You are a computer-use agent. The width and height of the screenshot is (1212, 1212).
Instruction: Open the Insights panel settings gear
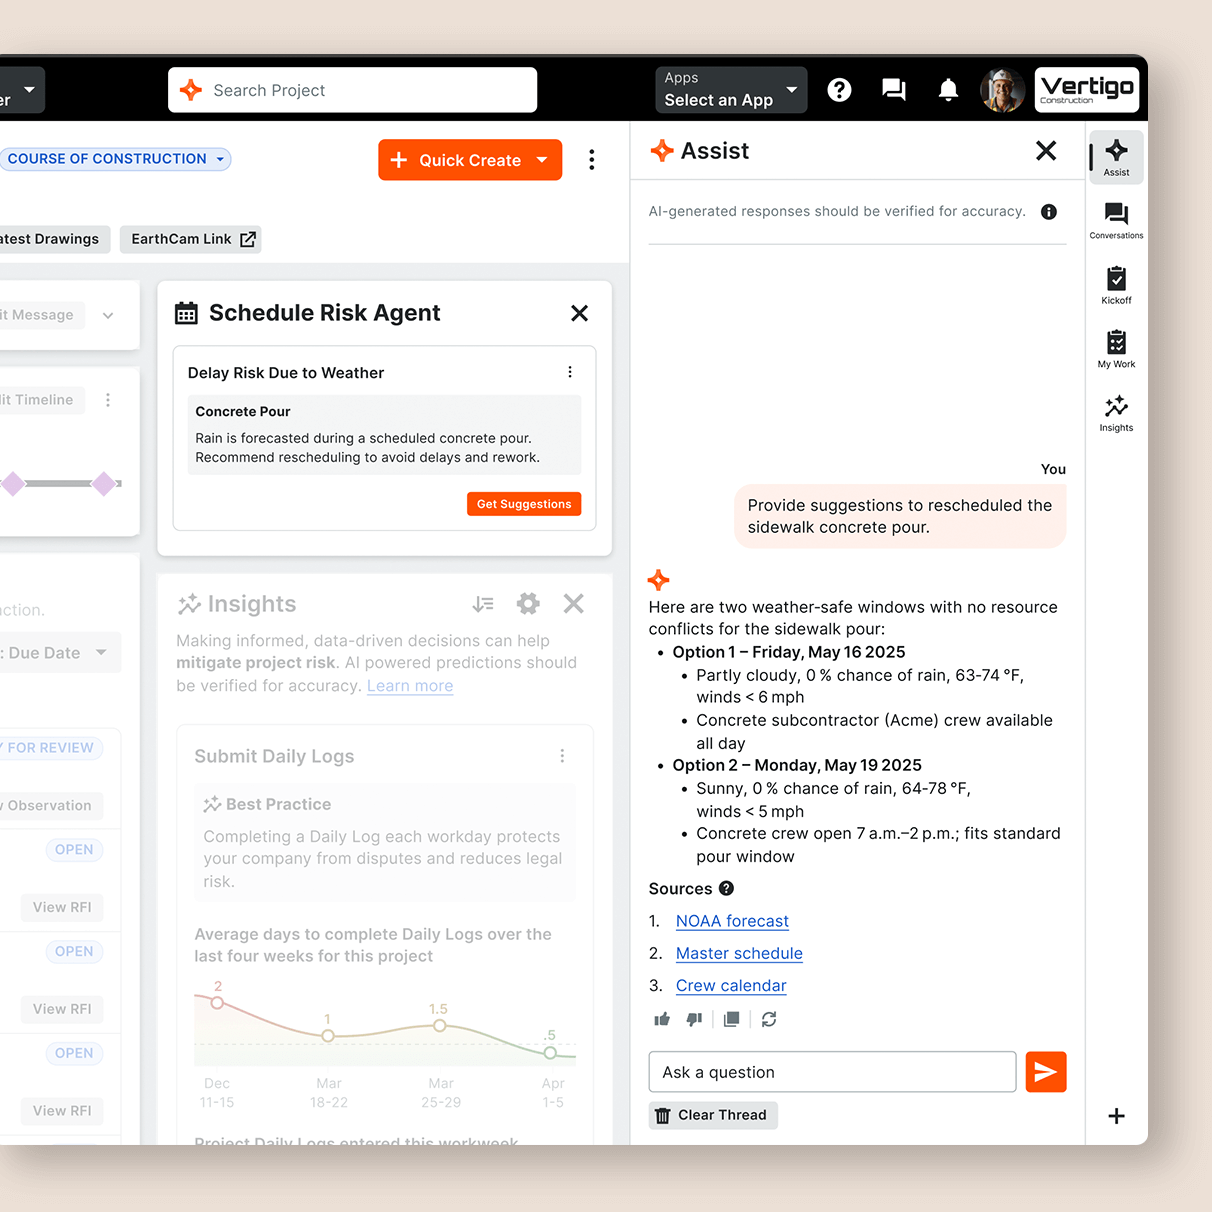click(x=528, y=604)
